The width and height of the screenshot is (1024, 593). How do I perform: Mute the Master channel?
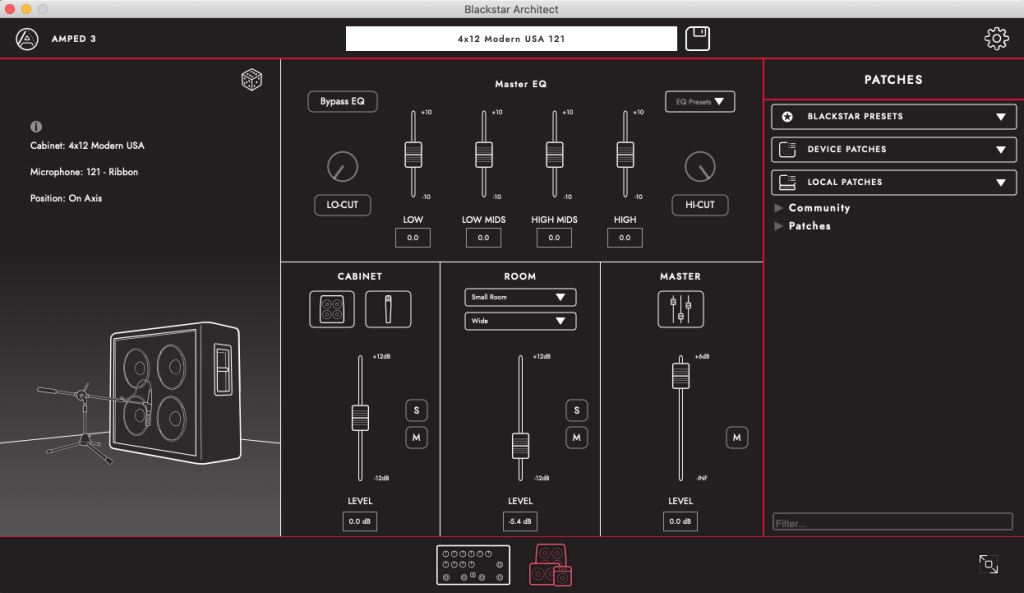pyautogui.click(x=736, y=437)
